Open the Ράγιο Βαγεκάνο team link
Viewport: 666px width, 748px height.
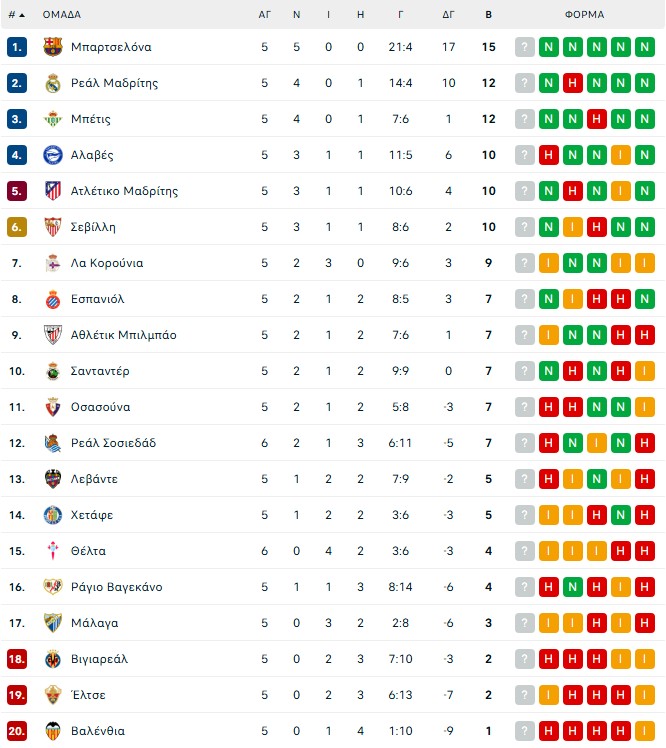117,587
